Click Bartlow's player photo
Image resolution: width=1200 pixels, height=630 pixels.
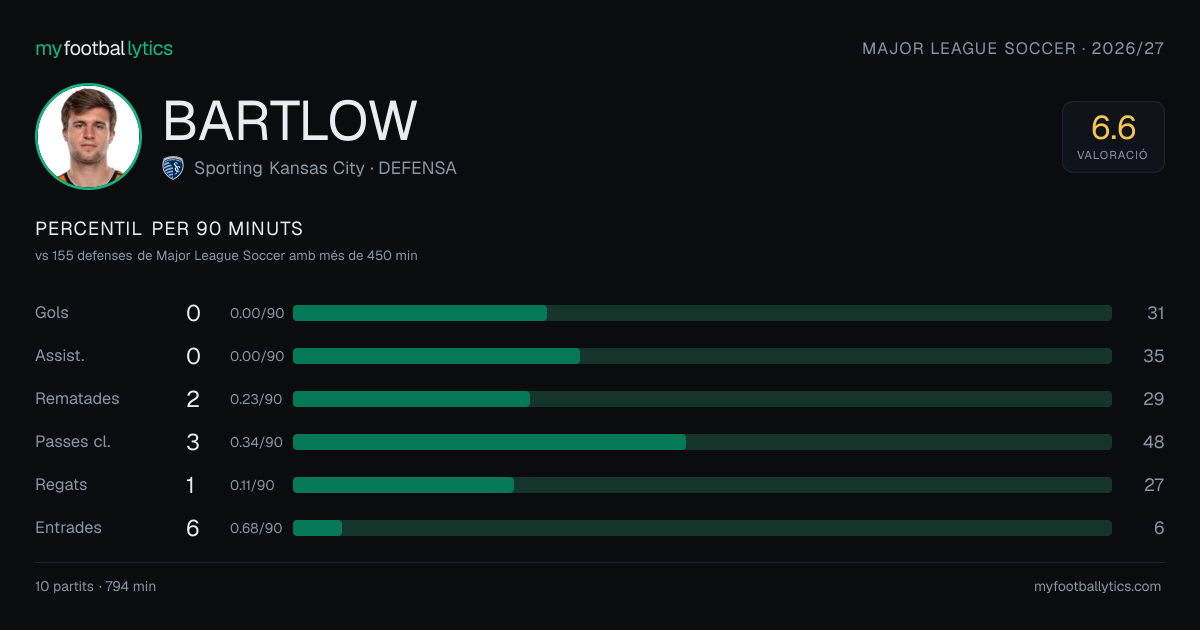tap(88, 136)
